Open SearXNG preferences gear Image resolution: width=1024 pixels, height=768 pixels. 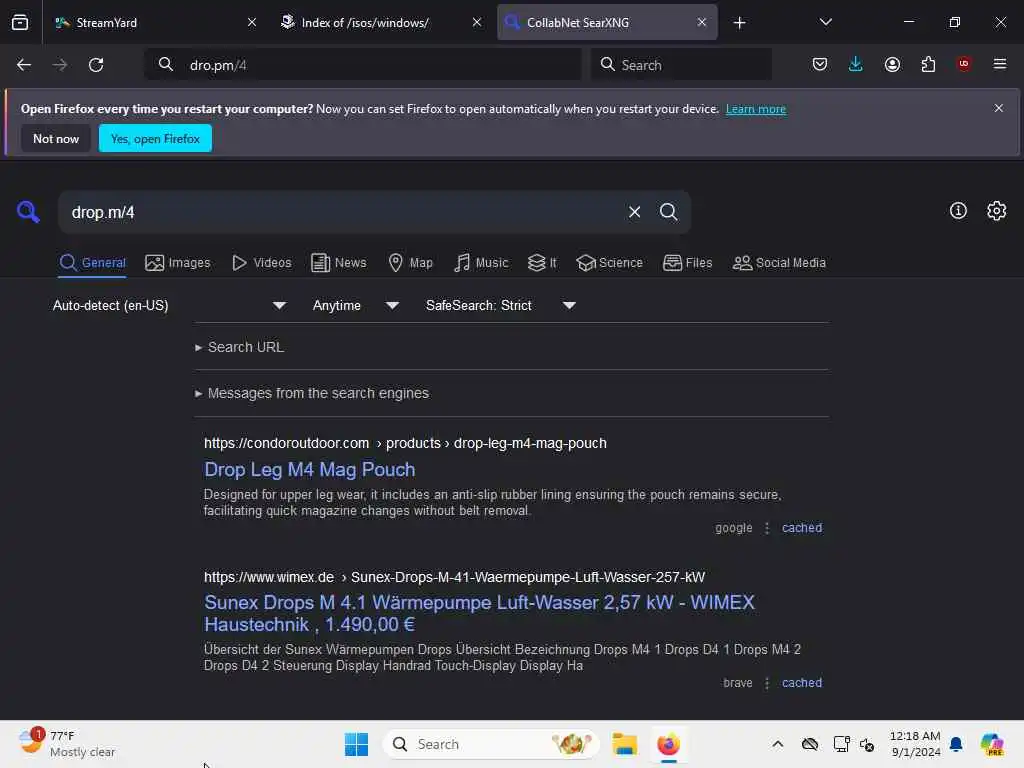click(997, 210)
